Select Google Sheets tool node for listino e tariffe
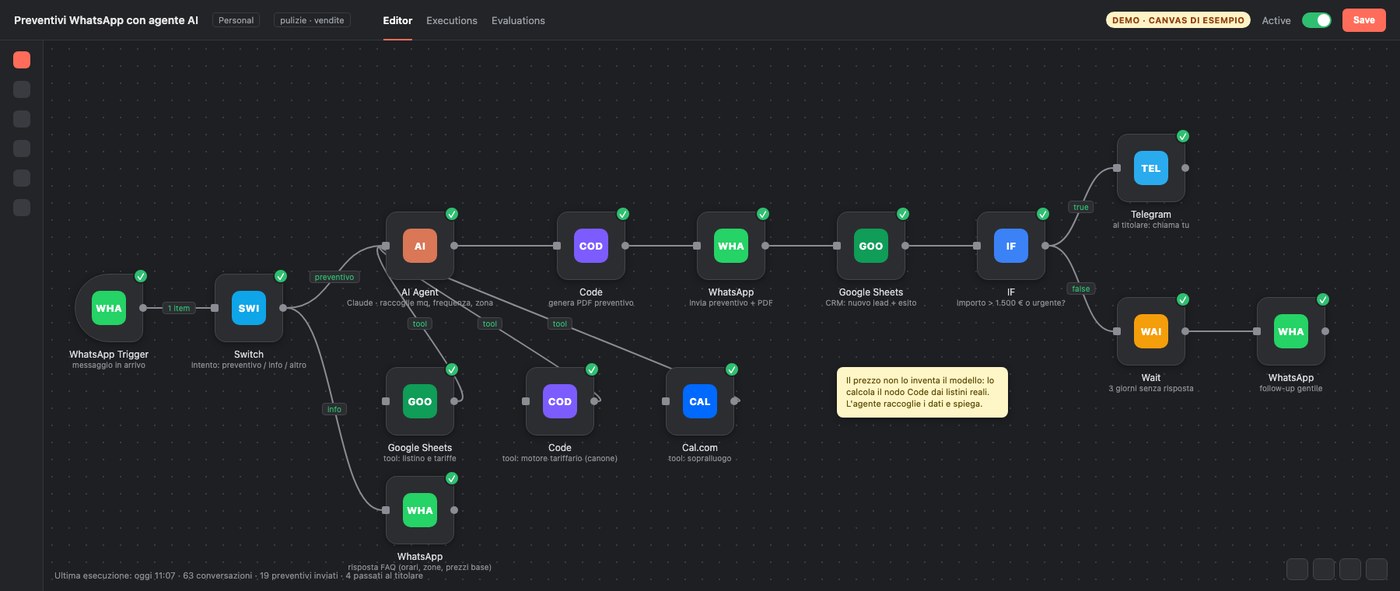This screenshot has height=591, width=1400. pos(420,401)
